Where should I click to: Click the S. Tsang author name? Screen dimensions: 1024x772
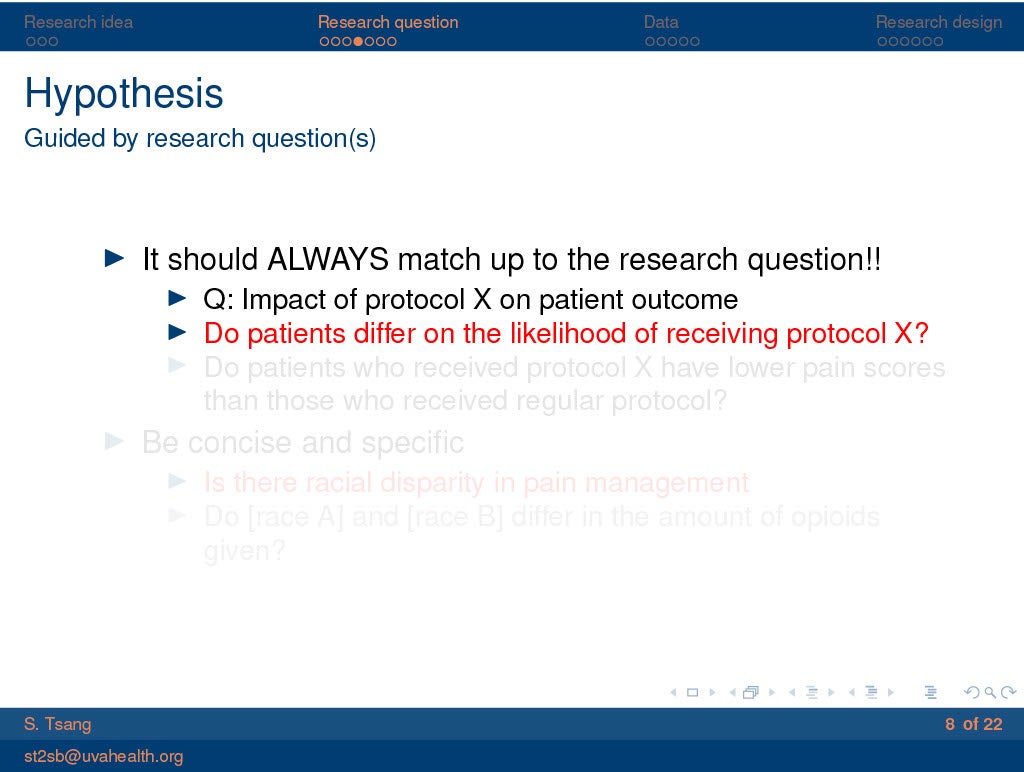coord(57,724)
